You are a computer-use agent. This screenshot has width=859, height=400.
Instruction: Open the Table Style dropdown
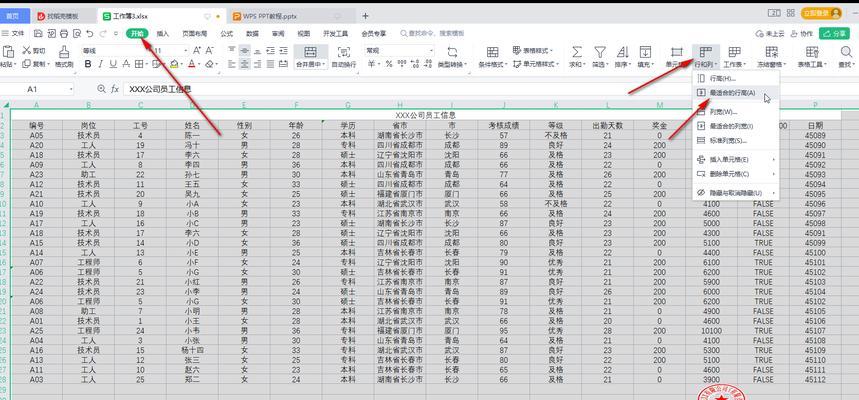tap(532, 50)
